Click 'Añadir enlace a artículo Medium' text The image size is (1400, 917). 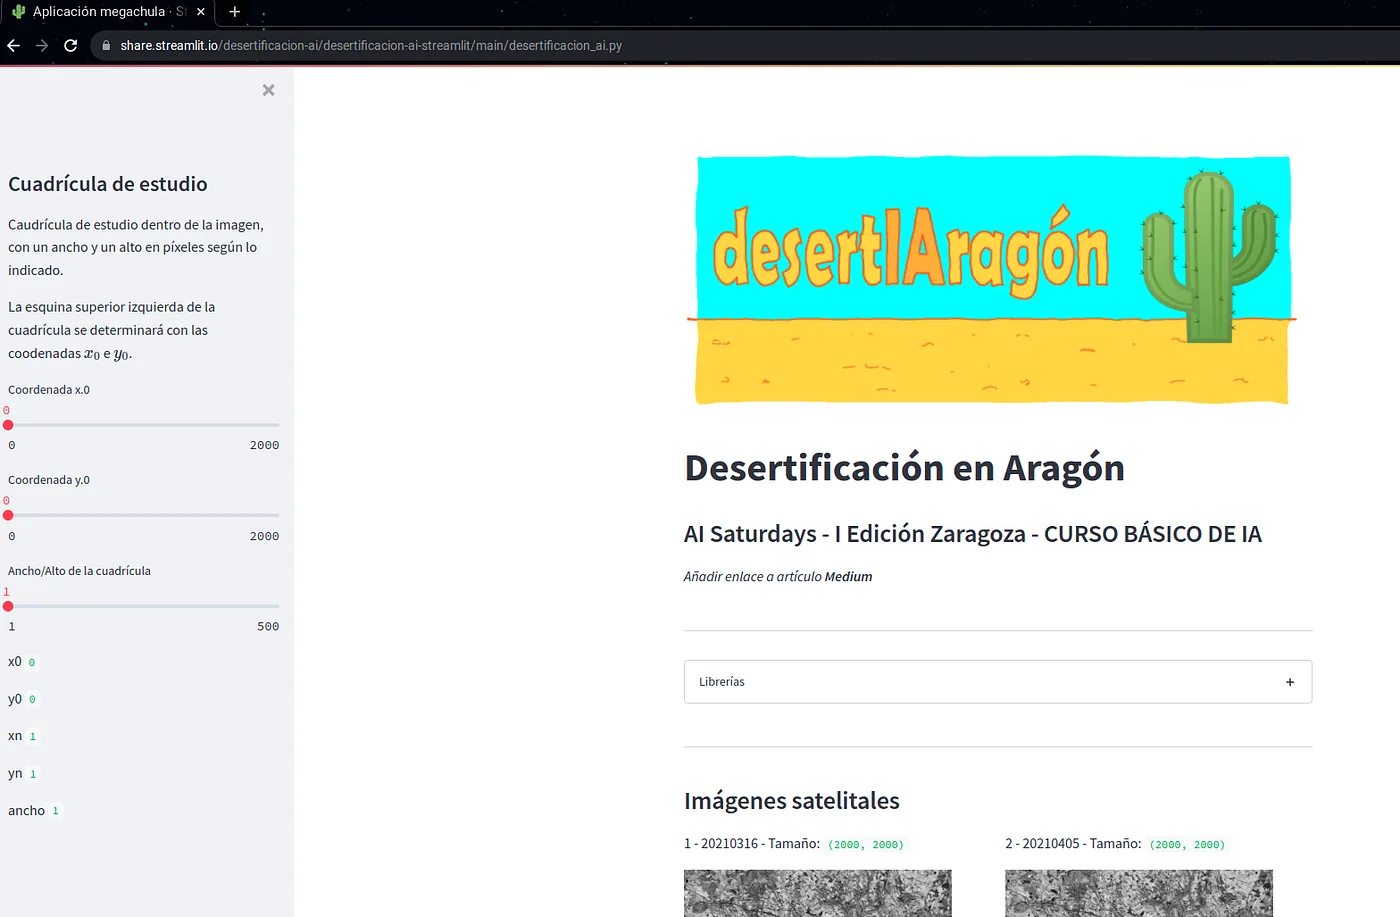pos(778,577)
